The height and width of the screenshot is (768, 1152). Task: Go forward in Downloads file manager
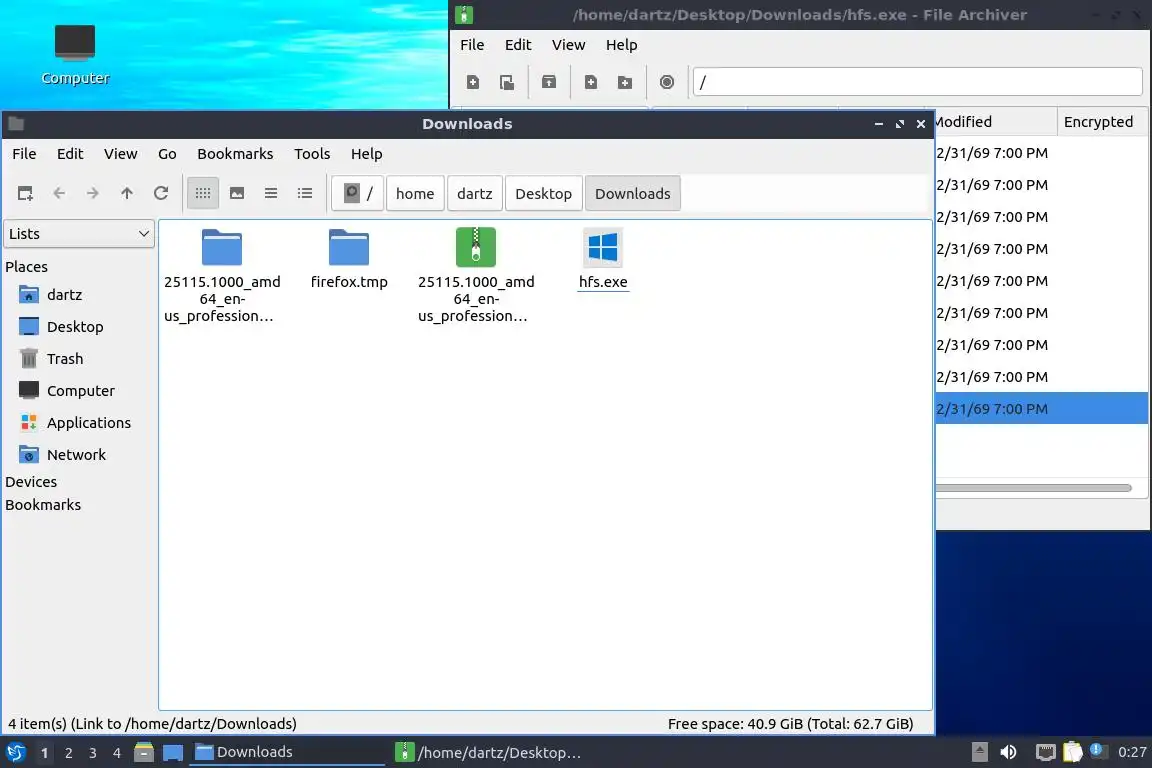(93, 193)
